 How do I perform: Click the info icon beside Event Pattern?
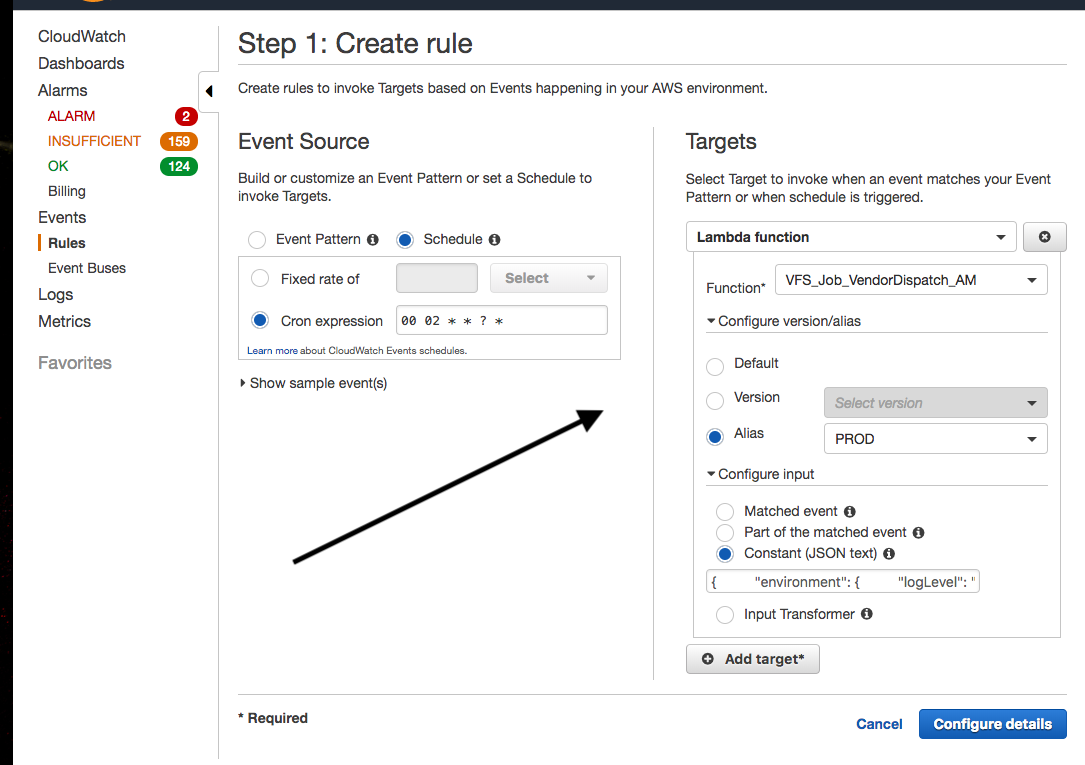[x=373, y=239]
